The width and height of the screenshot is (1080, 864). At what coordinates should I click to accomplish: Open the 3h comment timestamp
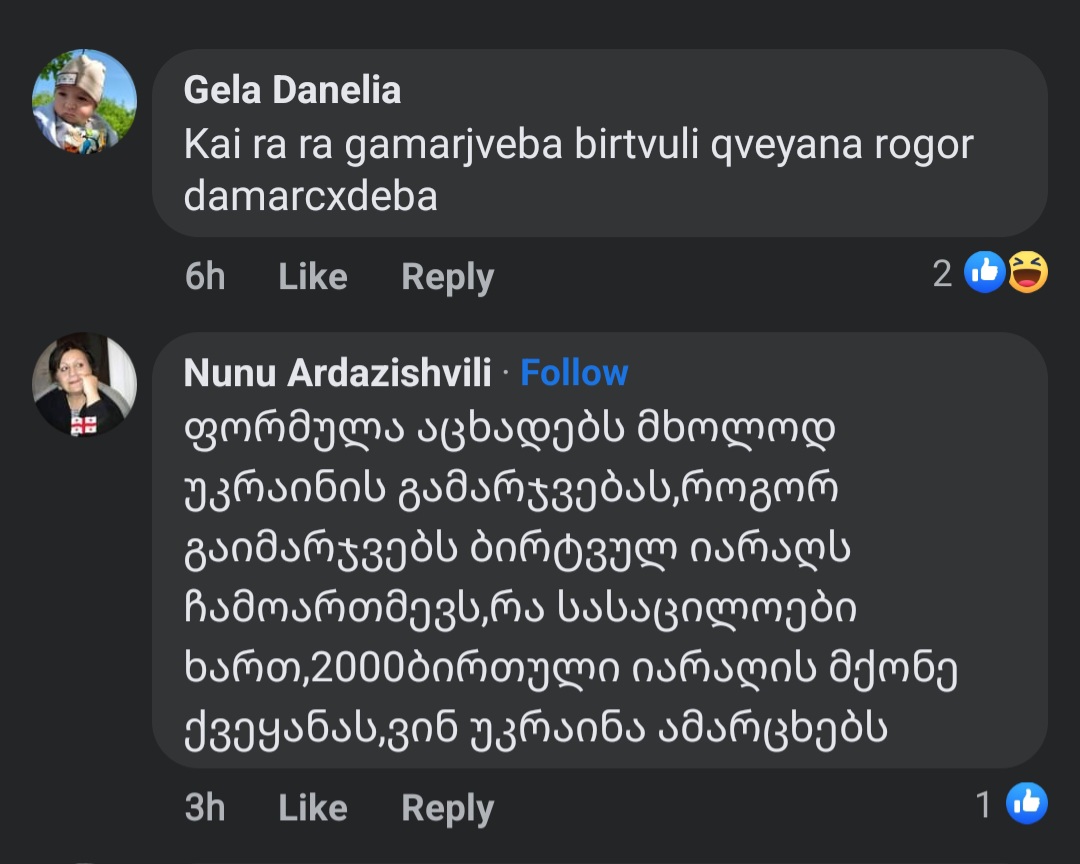(x=205, y=807)
